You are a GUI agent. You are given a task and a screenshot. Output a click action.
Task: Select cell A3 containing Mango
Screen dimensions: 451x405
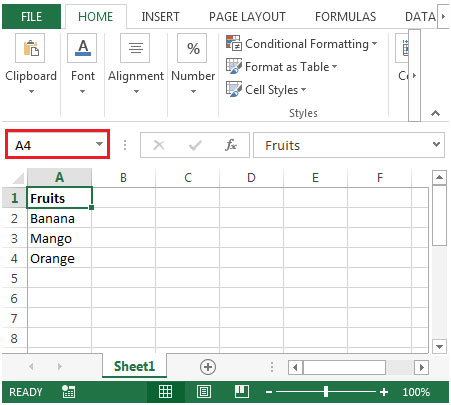(x=59, y=238)
